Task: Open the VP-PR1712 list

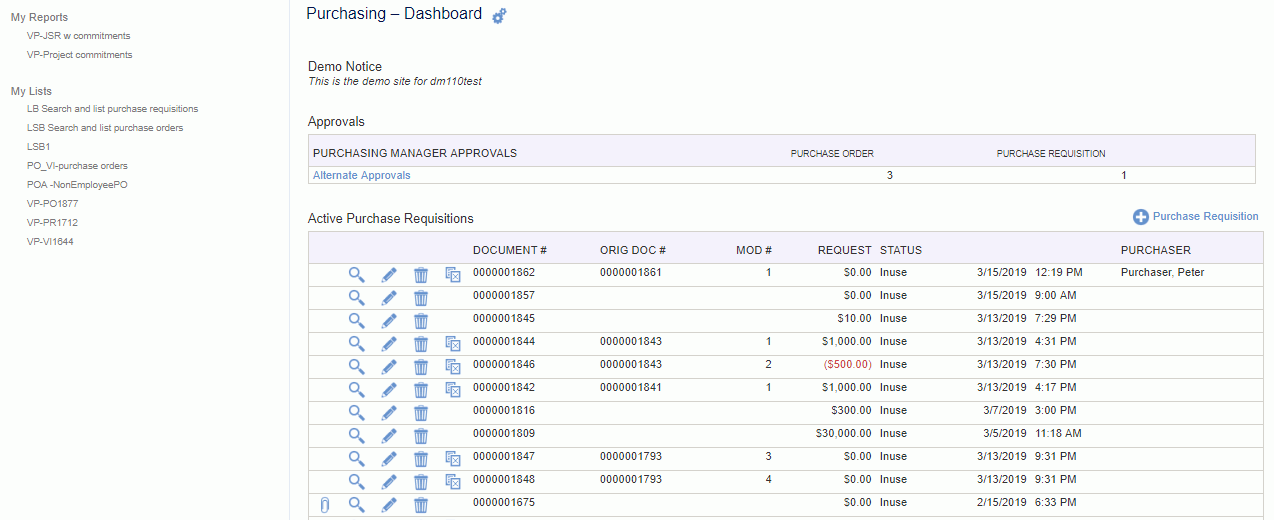Action: pyautogui.click(x=53, y=223)
